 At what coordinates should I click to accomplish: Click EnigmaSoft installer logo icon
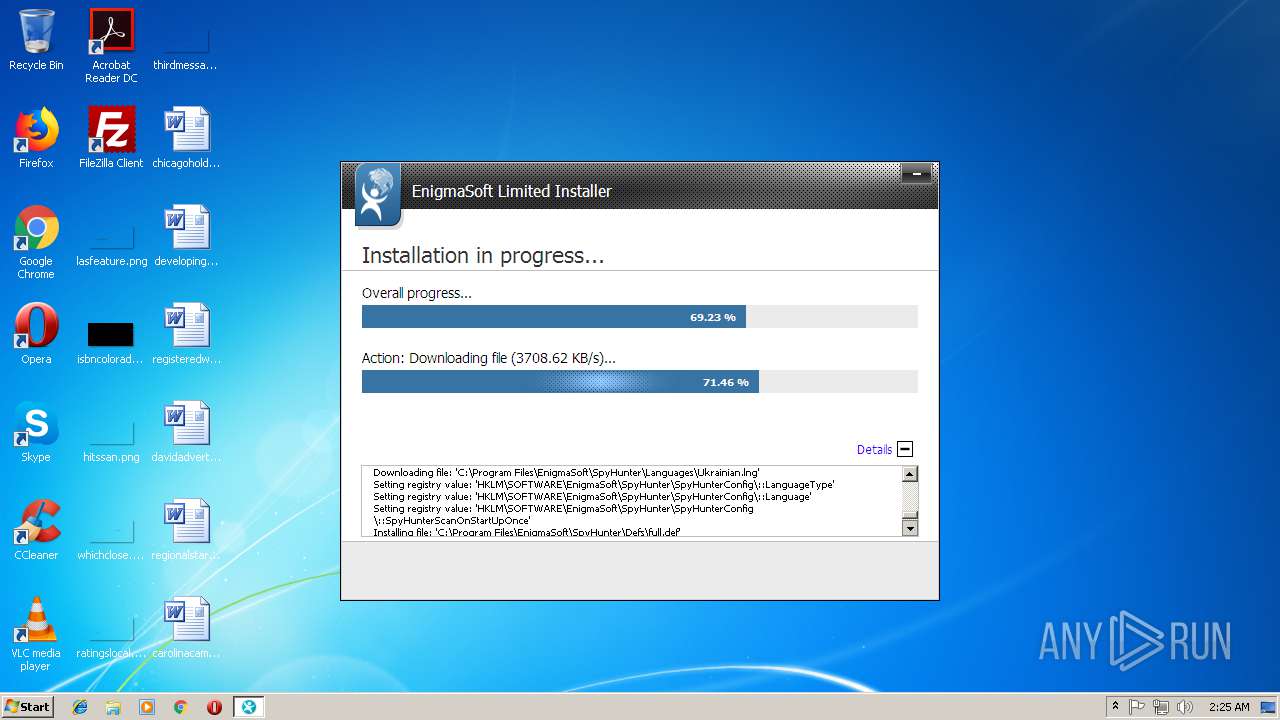coord(377,195)
